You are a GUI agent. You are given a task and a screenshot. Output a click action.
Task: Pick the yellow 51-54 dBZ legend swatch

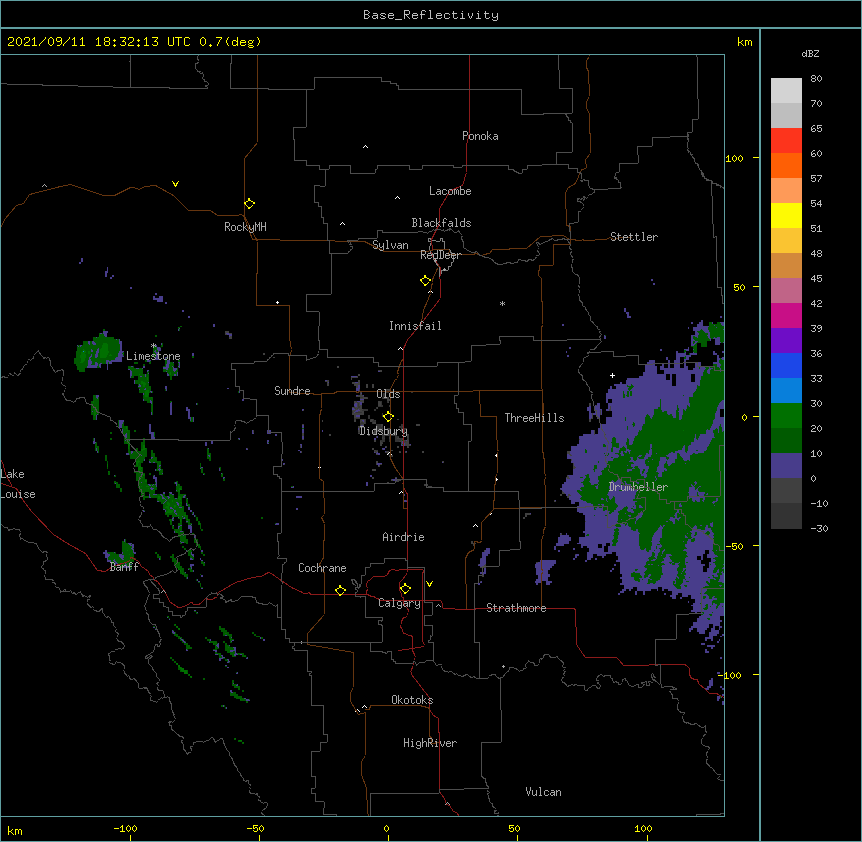[786, 215]
